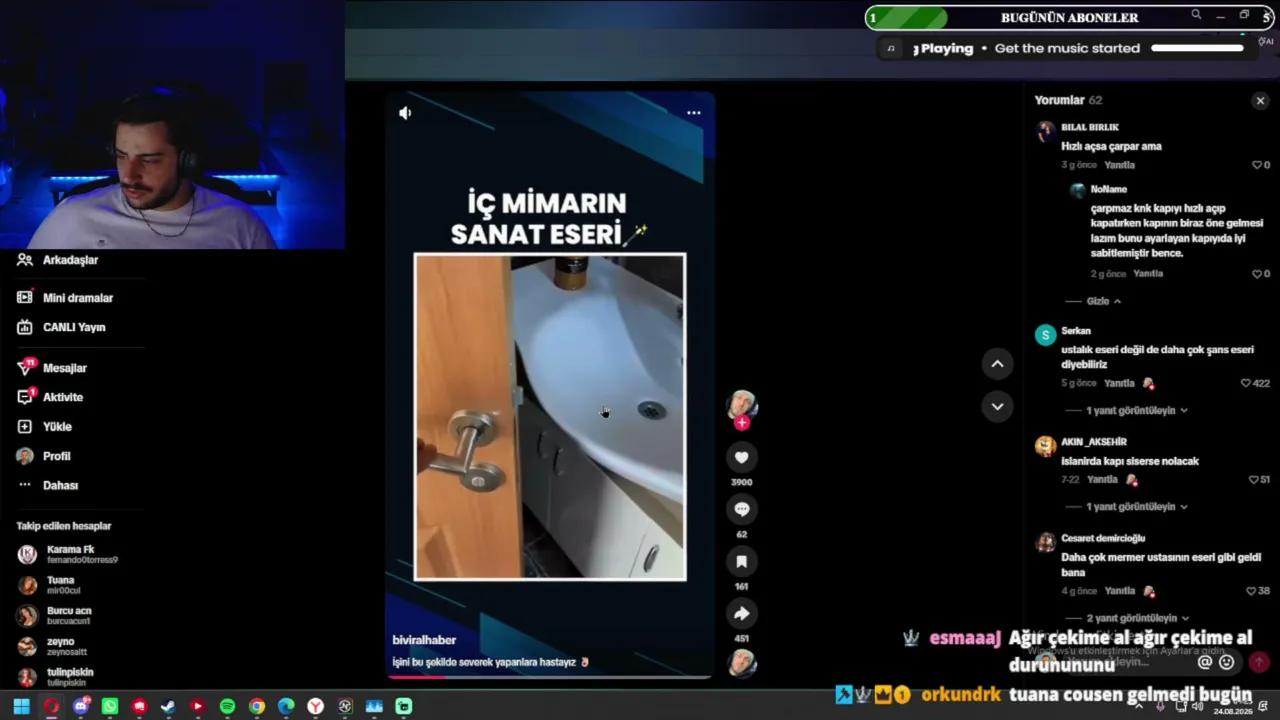Screen dimensions: 1280x720
Task: Open Discord from the taskbar
Action: click(81, 707)
